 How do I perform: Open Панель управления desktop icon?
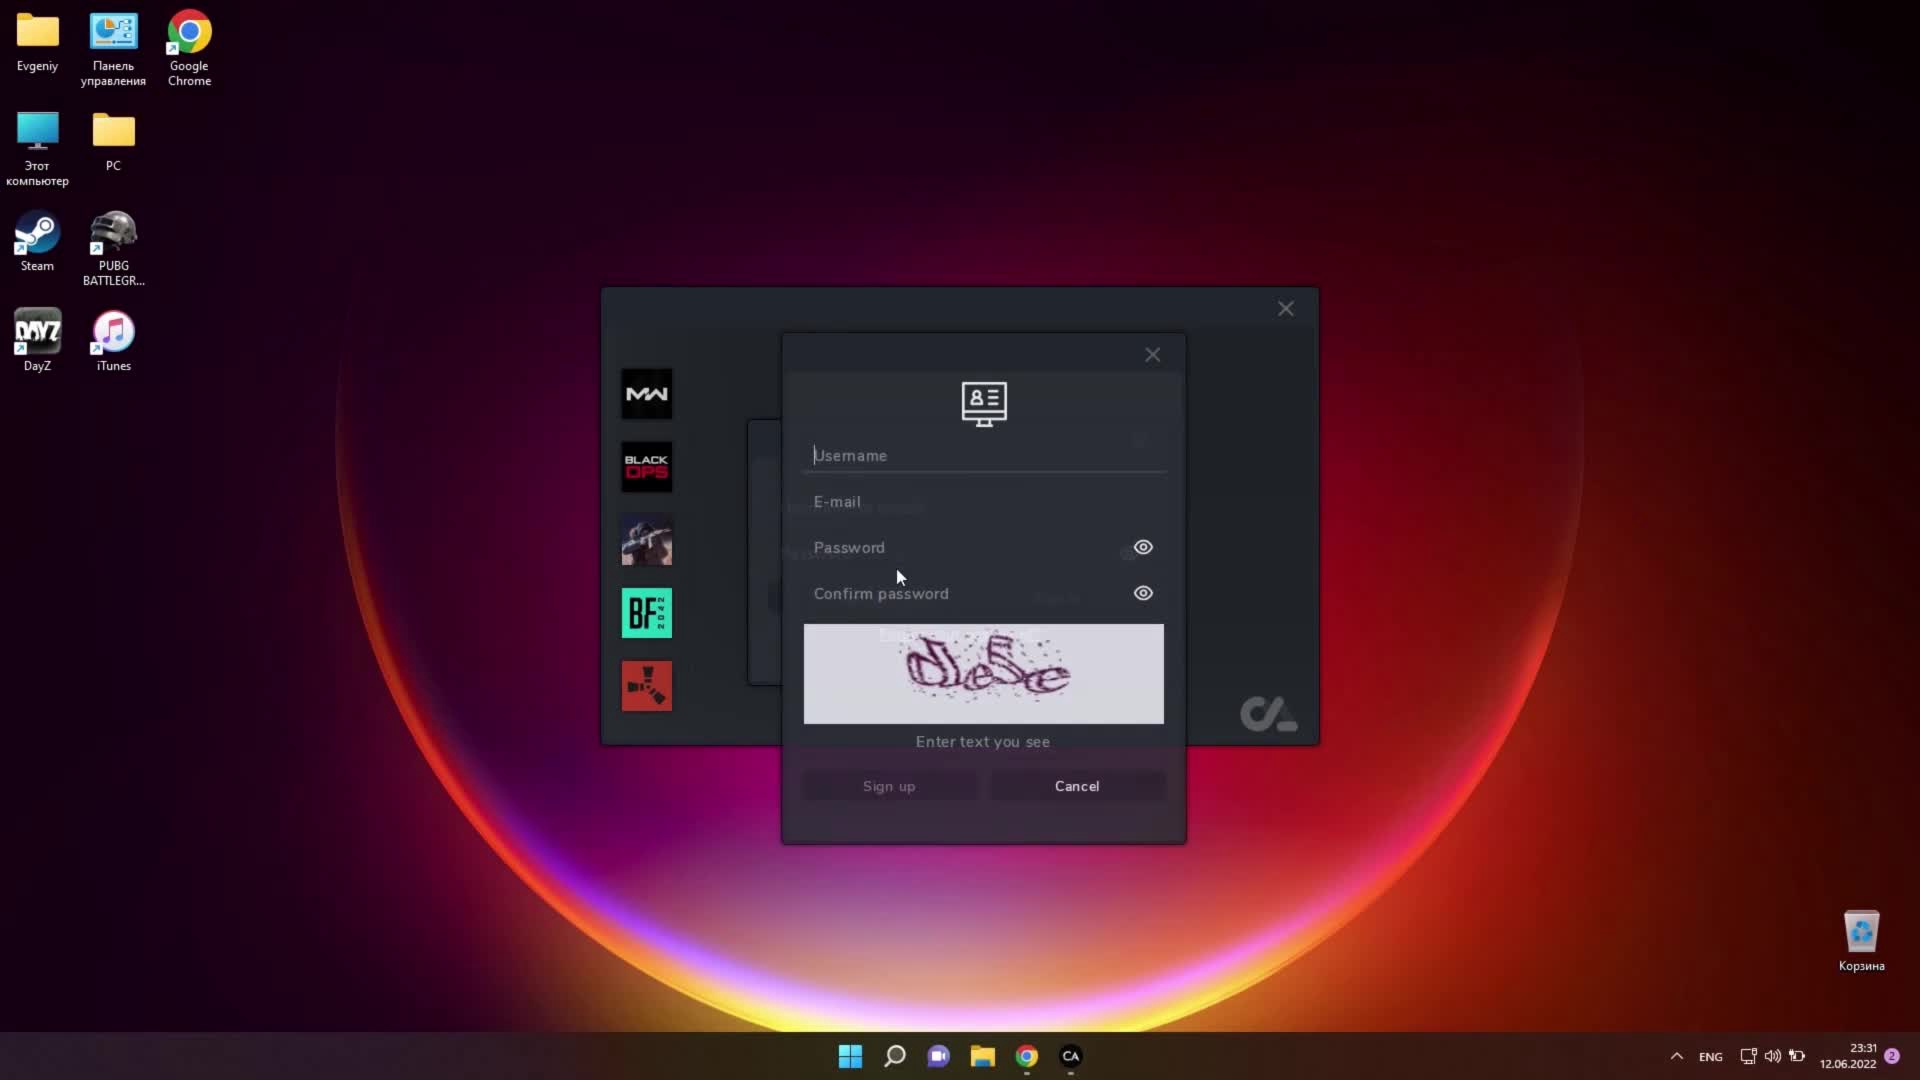pyautogui.click(x=113, y=49)
